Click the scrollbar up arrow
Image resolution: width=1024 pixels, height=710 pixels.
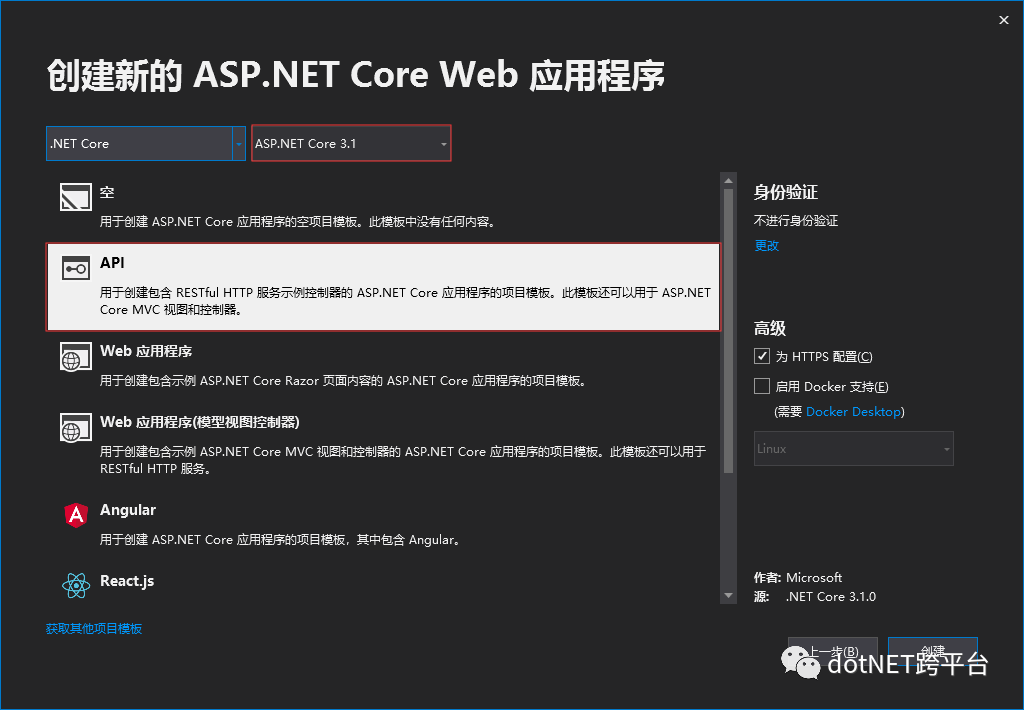(x=729, y=181)
